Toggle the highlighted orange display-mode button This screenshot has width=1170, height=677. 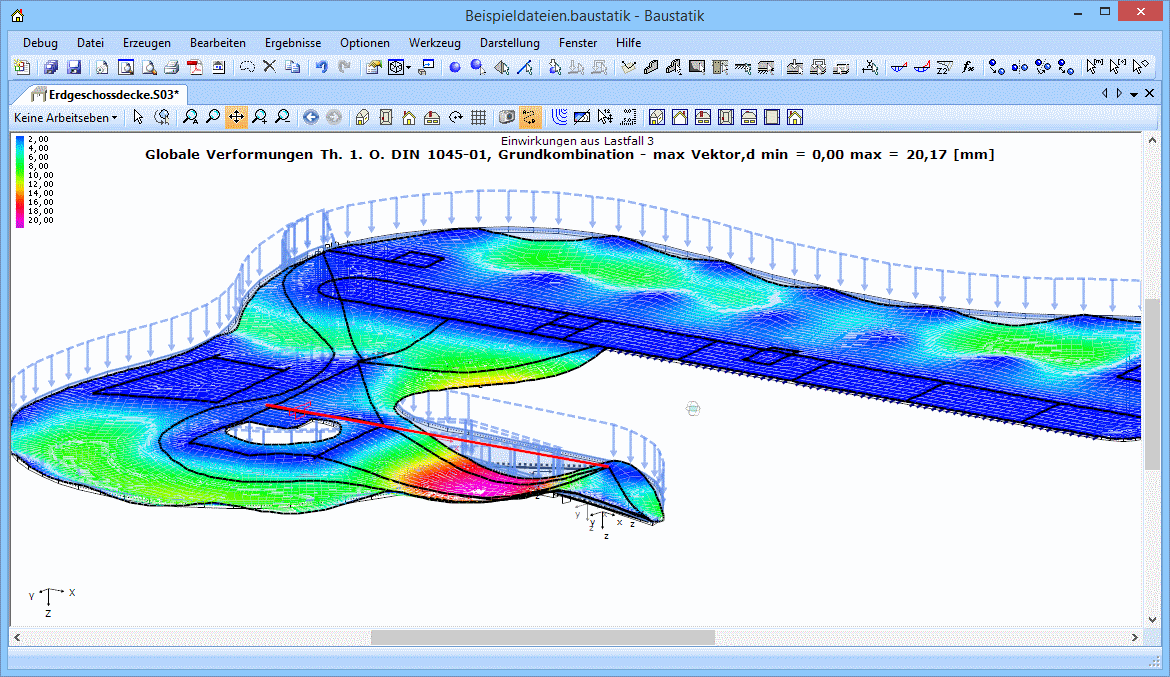coord(530,117)
